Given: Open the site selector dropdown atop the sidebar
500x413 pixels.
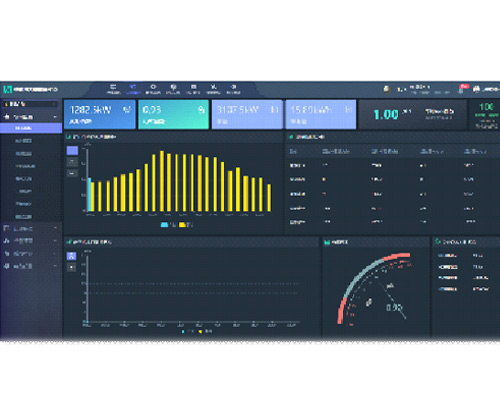Looking at the screenshot, I should coord(30,104).
